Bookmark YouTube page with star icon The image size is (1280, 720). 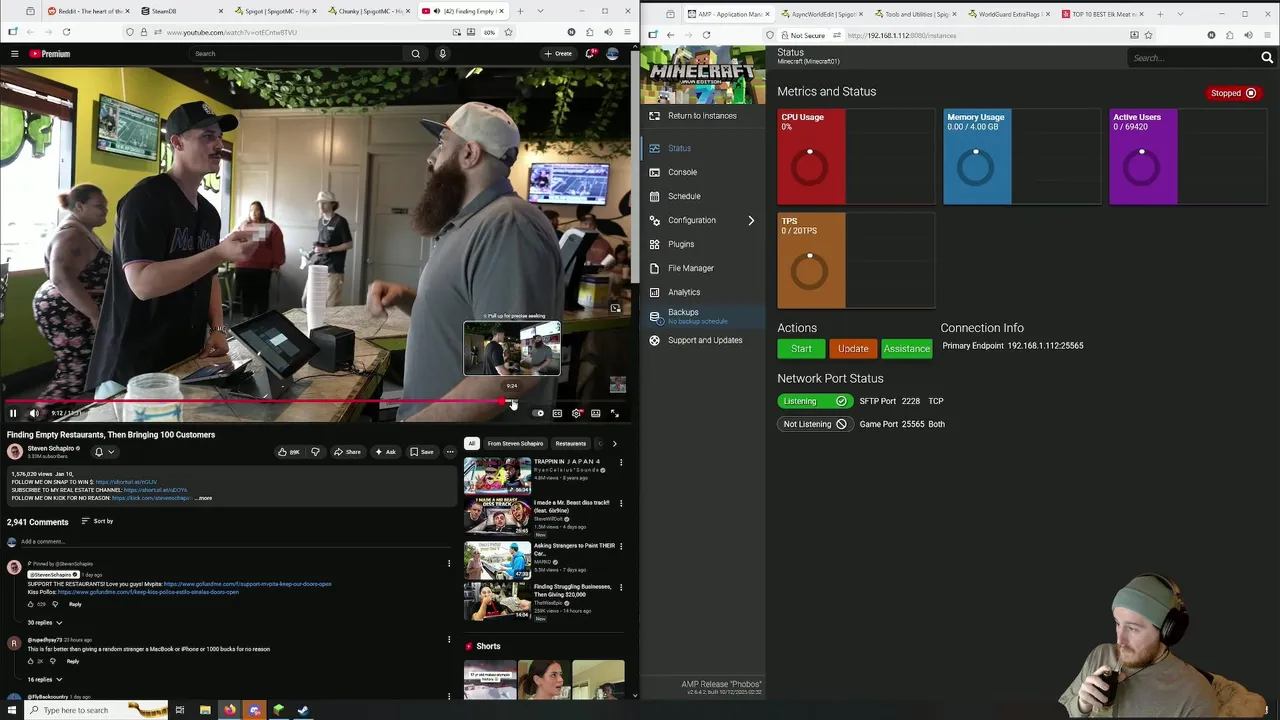(x=508, y=32)
